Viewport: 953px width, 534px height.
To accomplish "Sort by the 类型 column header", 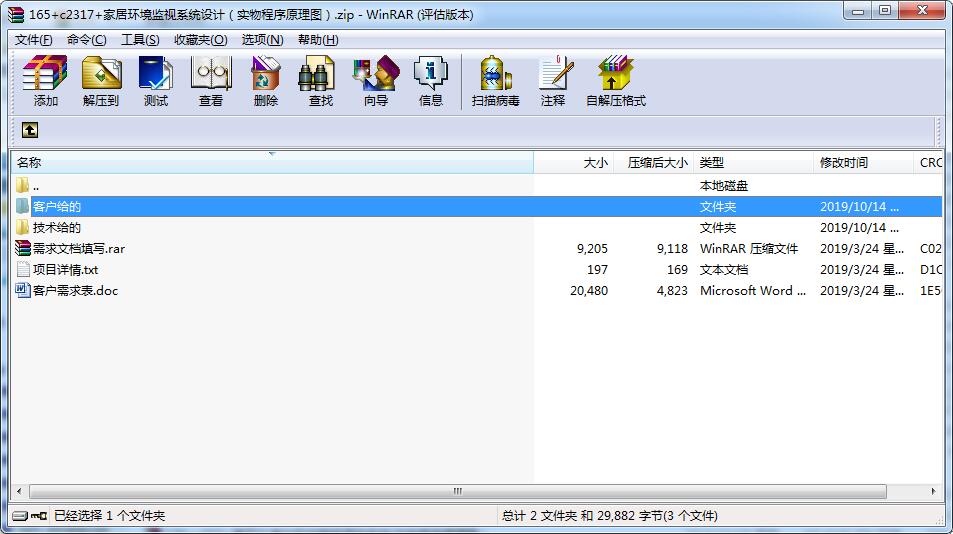I will 753,163.
